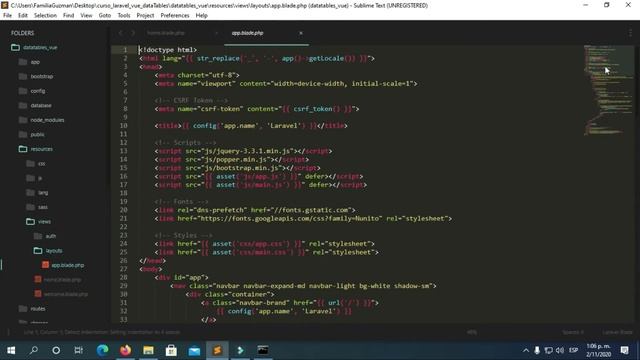The image size is (640, 360).
Task: Click the jquery-3.3.1.min.js script line
Action: [x=243, y=151]
